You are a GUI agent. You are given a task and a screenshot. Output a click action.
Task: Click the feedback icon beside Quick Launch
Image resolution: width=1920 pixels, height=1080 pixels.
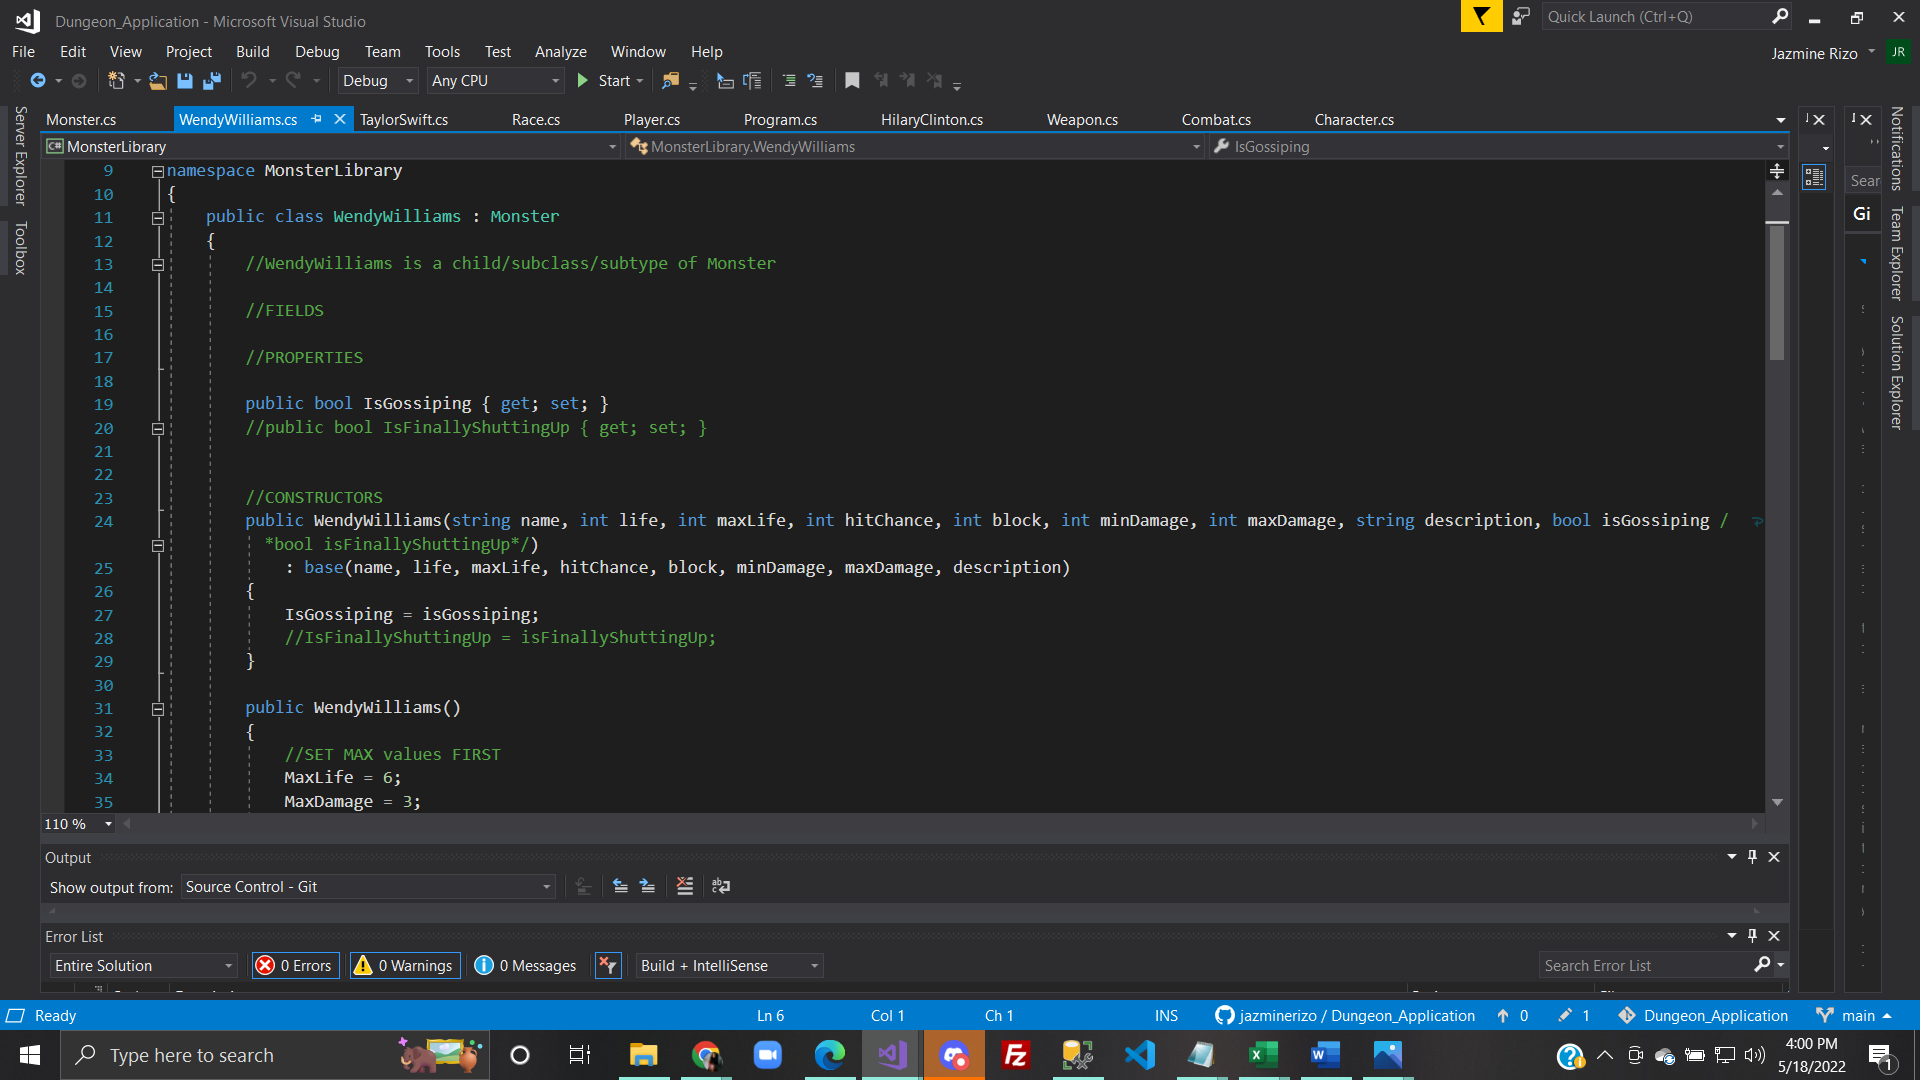click(x=1521, y=17)
